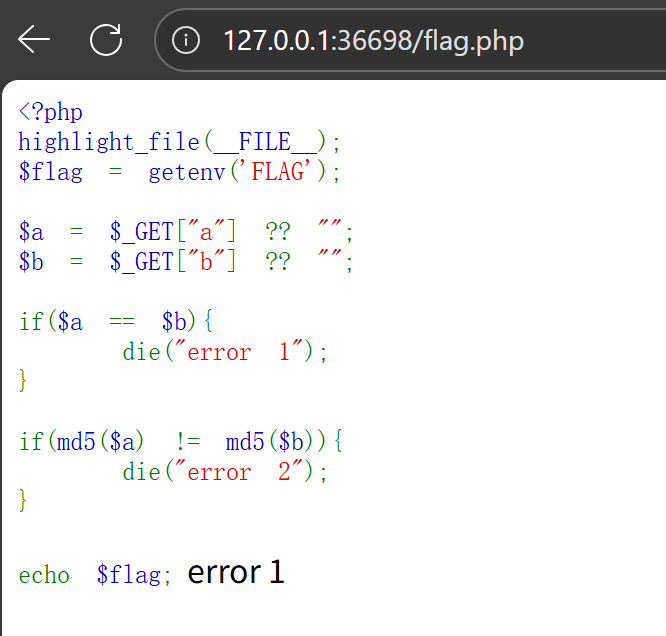Click the die("error 1") statement
This screenshot has height=636, width=666.
(225, 352)
